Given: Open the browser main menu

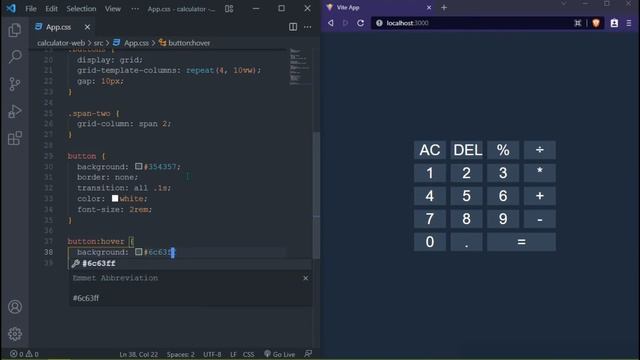Looking at the screenshot, I should [629, 23].
